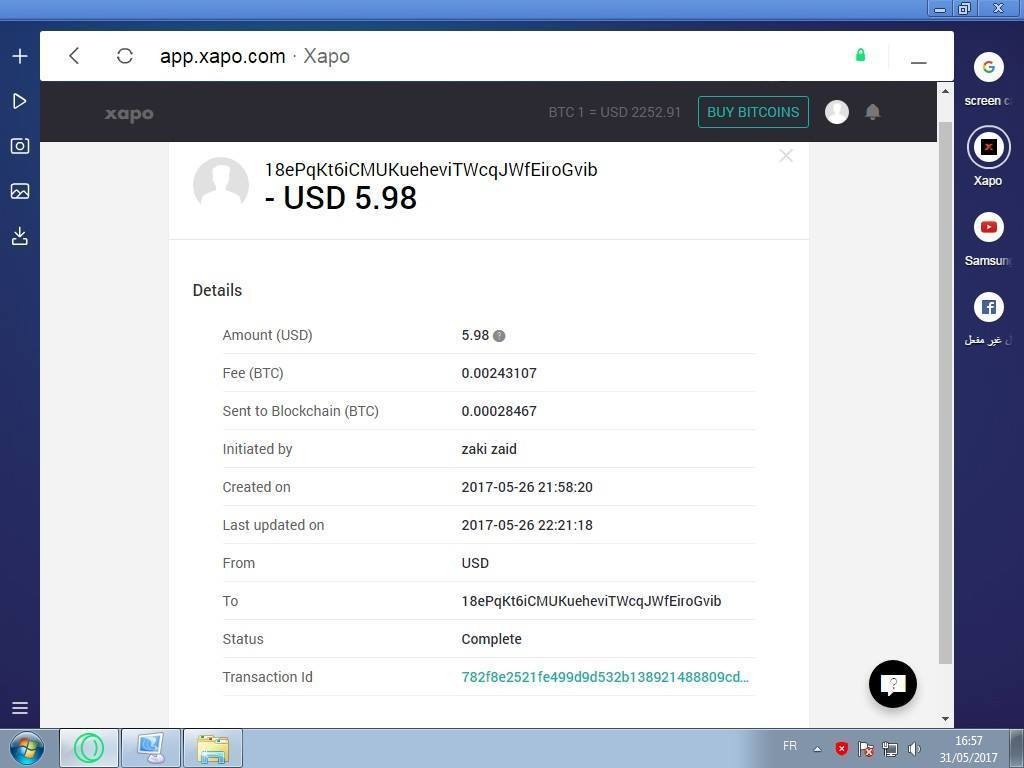Click the scrollbar up arrow
The image size is (1024, 768).
[x=945, y=91]
